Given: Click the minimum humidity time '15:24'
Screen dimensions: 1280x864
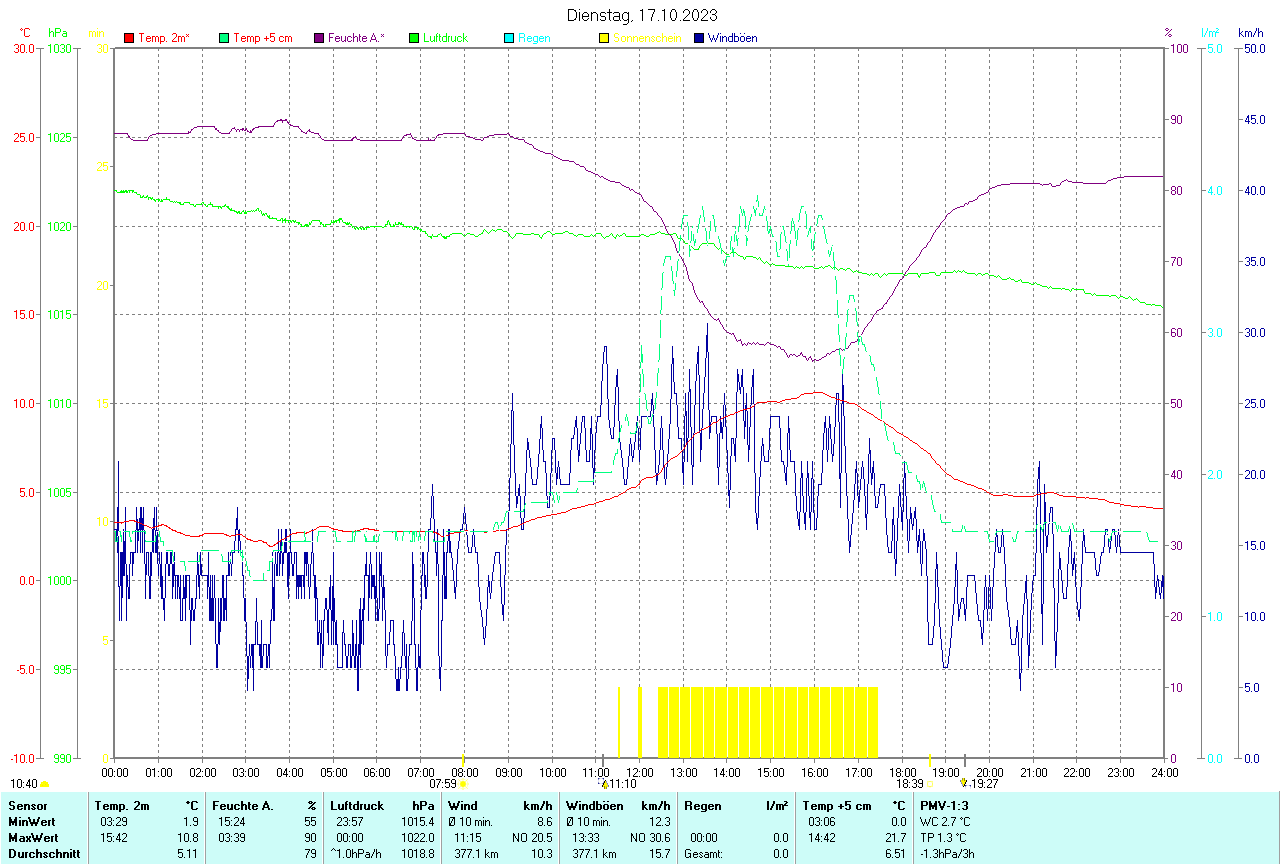Looking at the screenshot, I should [x=231, y=822].
